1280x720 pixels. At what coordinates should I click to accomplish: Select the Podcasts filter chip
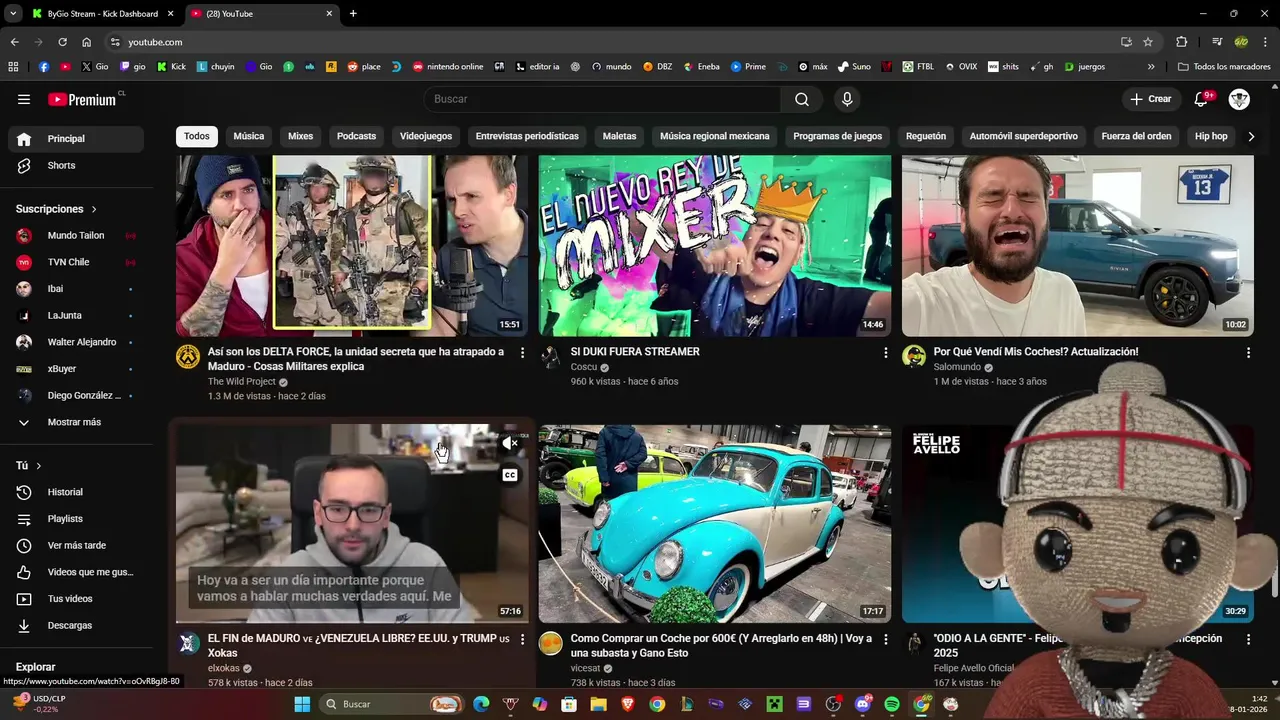tap(356, 136)
